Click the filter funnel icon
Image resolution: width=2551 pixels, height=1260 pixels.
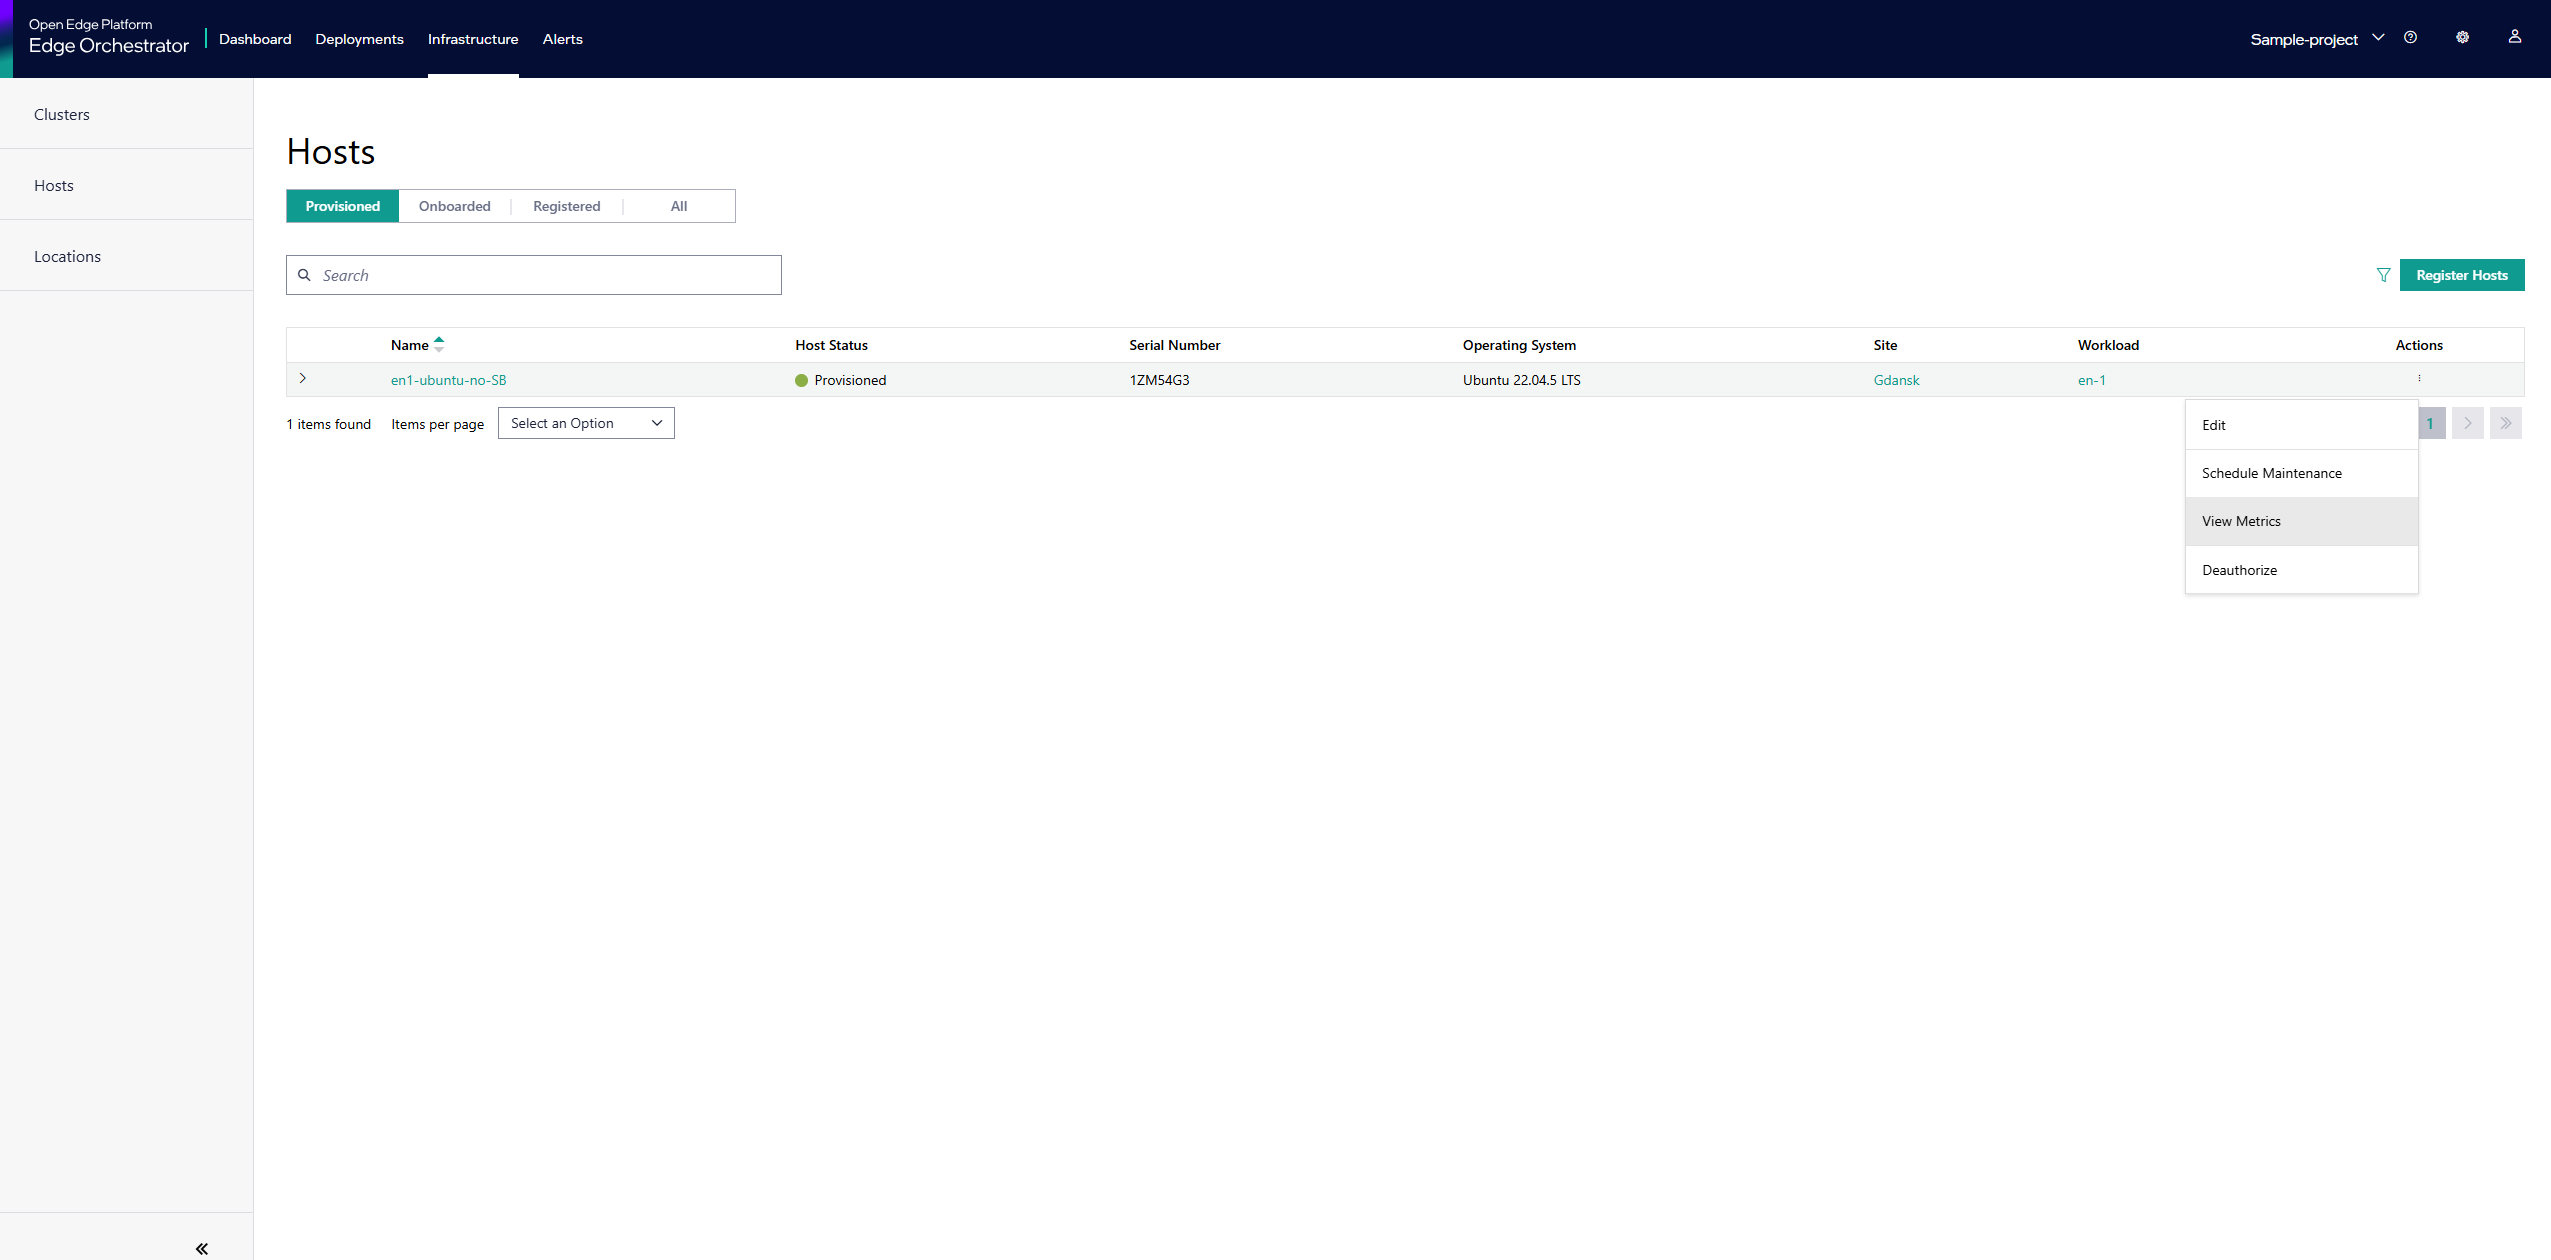2383,275
